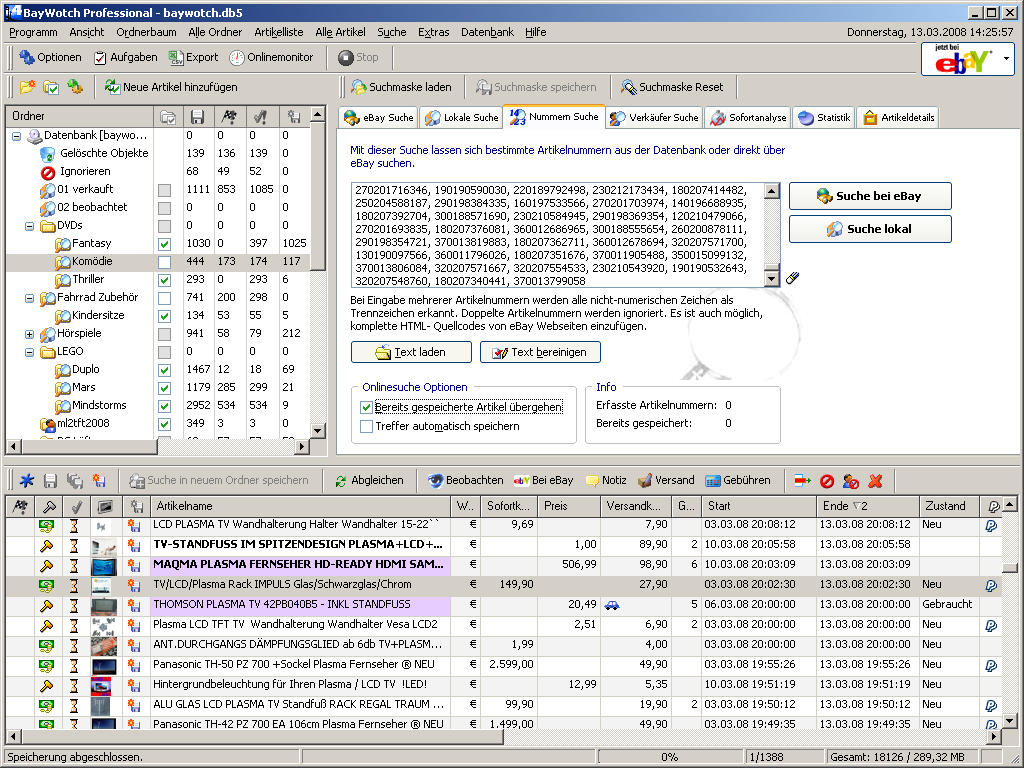
Task: Select the MAQMA PLASMA FERNSEHER result row
Action: point(504,565)
